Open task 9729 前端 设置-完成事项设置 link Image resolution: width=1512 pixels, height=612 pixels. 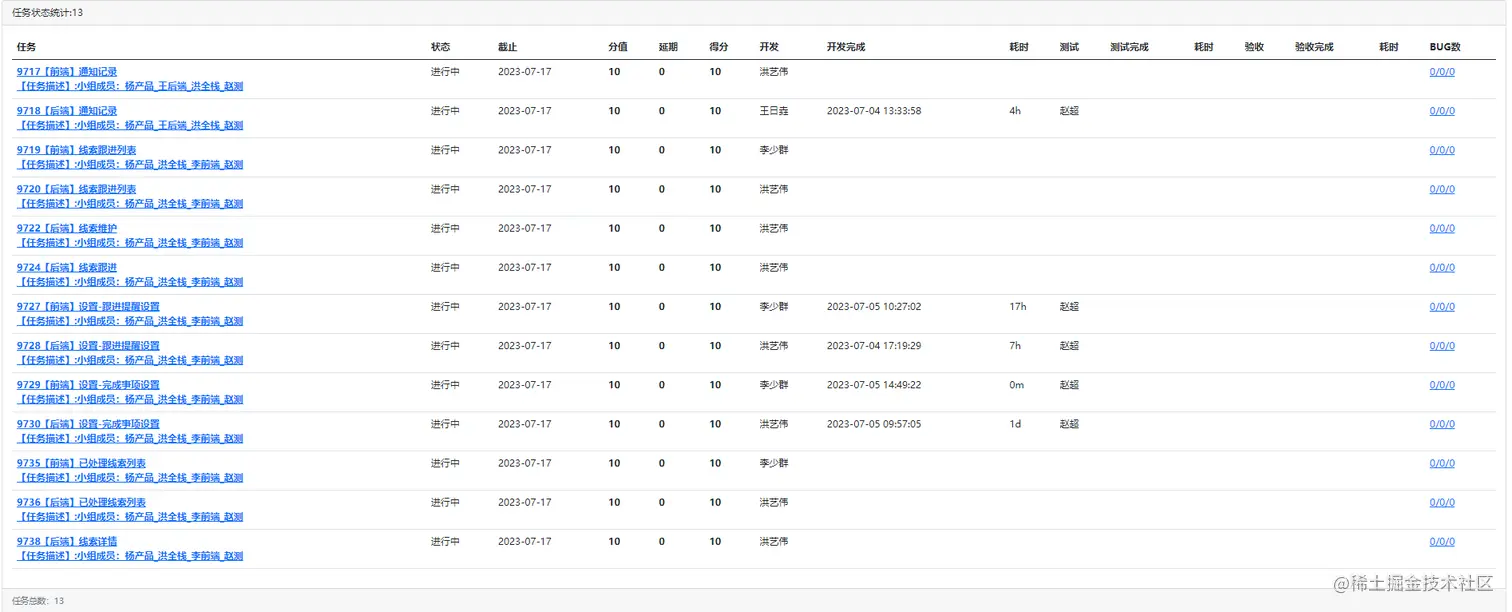pos(88,384)
